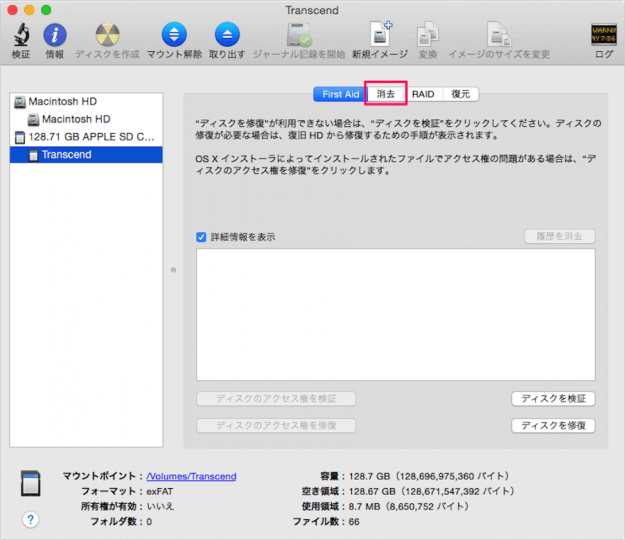Click the sidebar divider resize handle
This screenshot has height=540, width=625.
click(173, 270)
